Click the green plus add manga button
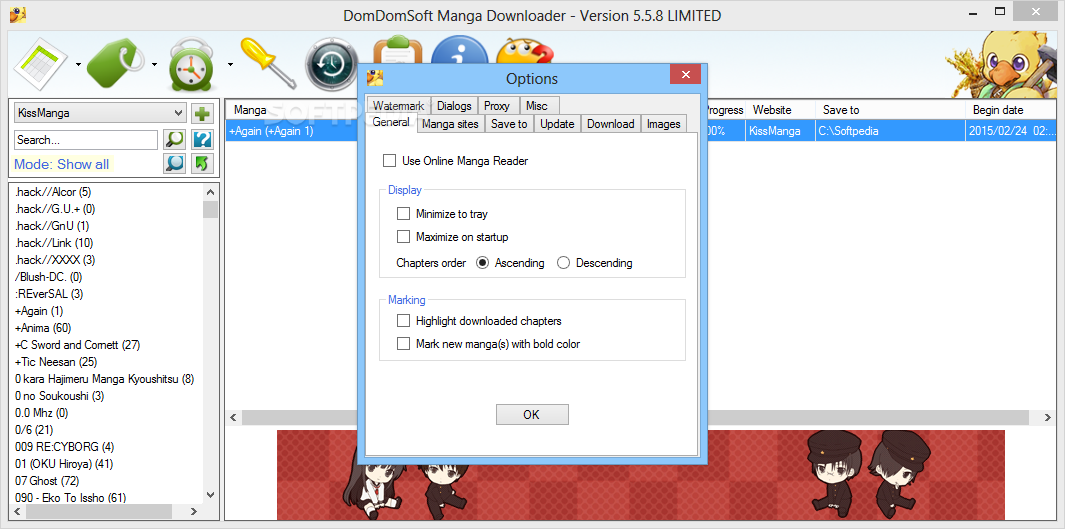Image resolution: width=1065 pixels, height=529 pixels. (x=202, y=113)
